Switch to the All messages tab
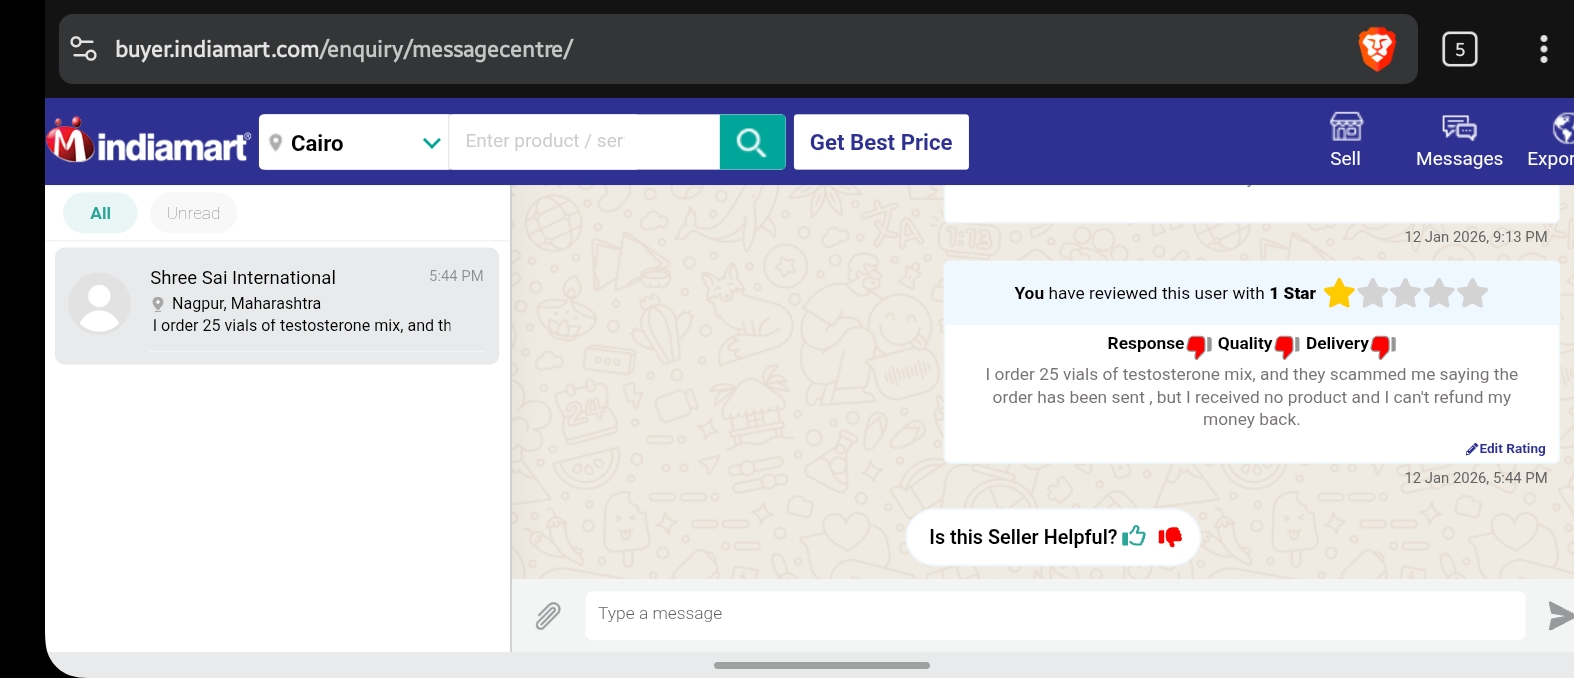The width and height of the screenshot is (1574, 678). (100, 213)
